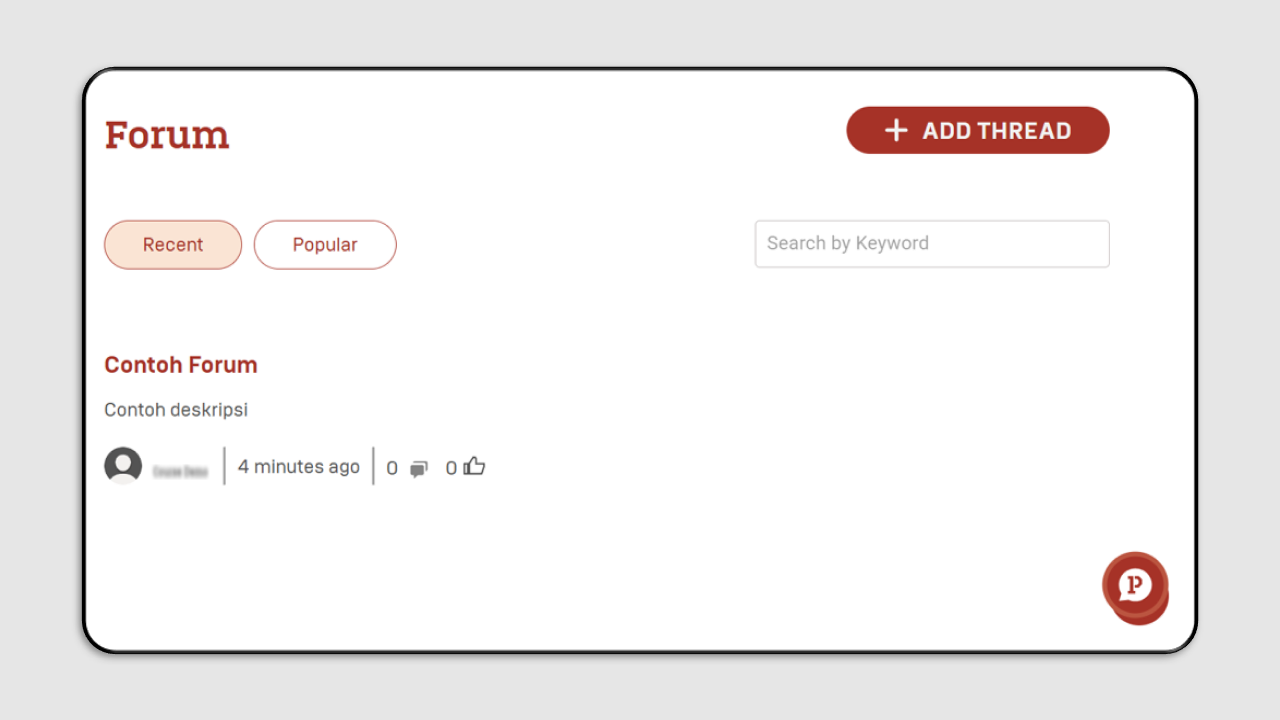Image resolution: width=1280 pixels, height=720 pixels.
Task: Open the Contoh Forum thread title
Action: click(x=181, y=365)
